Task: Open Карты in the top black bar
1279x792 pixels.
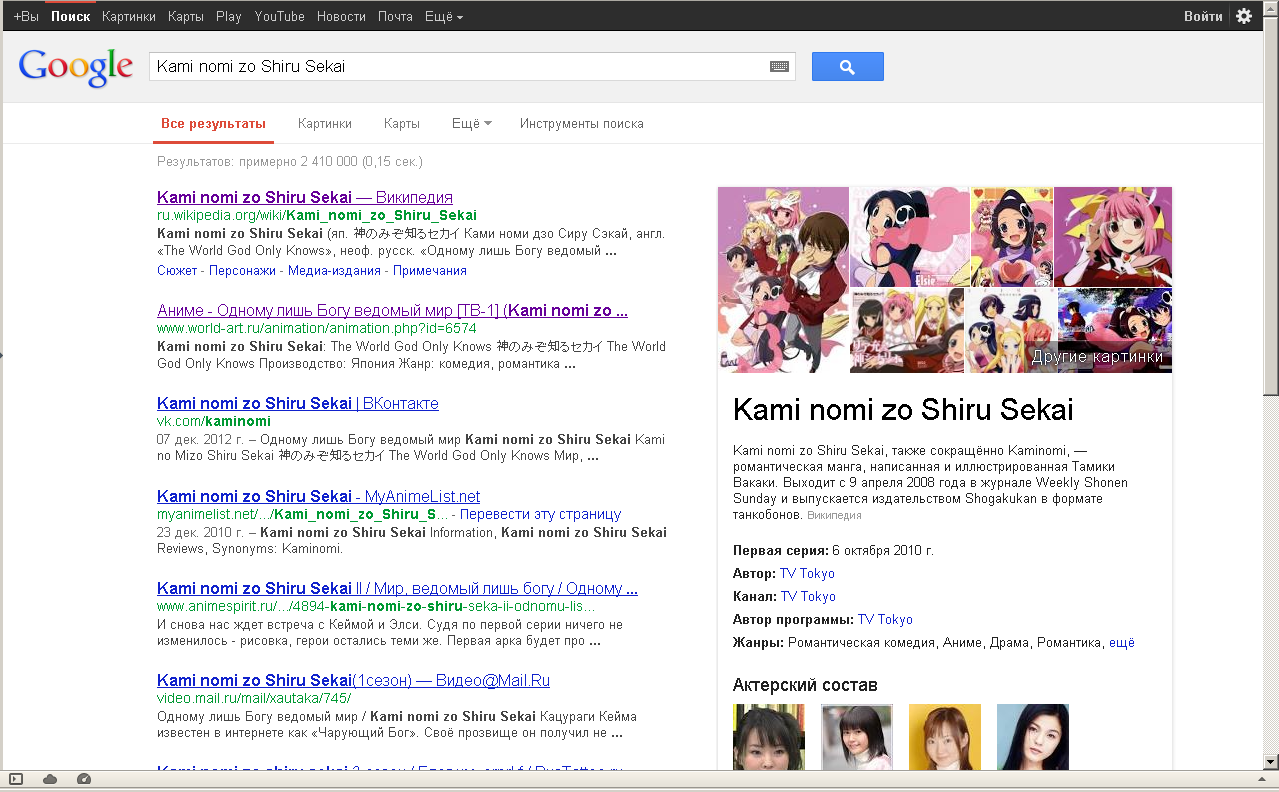Action: 186,16
